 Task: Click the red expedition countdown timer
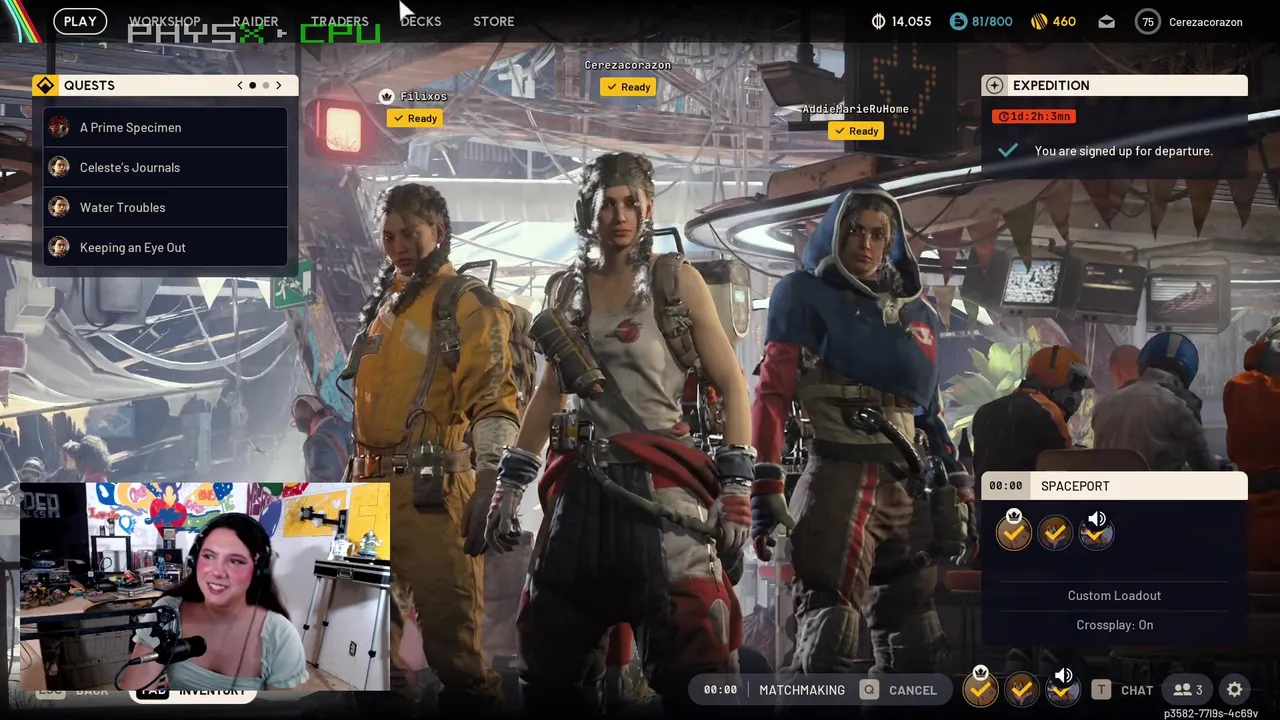[x=1034, y=116]
